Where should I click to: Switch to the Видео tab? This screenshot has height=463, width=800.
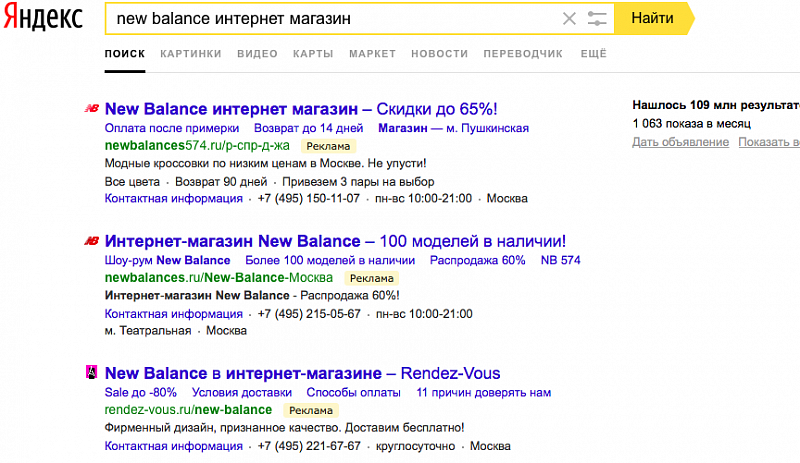pyautogui.click(x=257, y=54)
